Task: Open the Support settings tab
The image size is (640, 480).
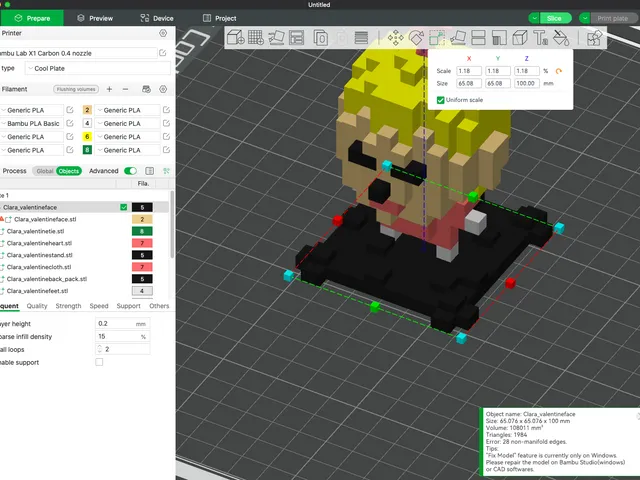Action: click(x=128, y=306)
